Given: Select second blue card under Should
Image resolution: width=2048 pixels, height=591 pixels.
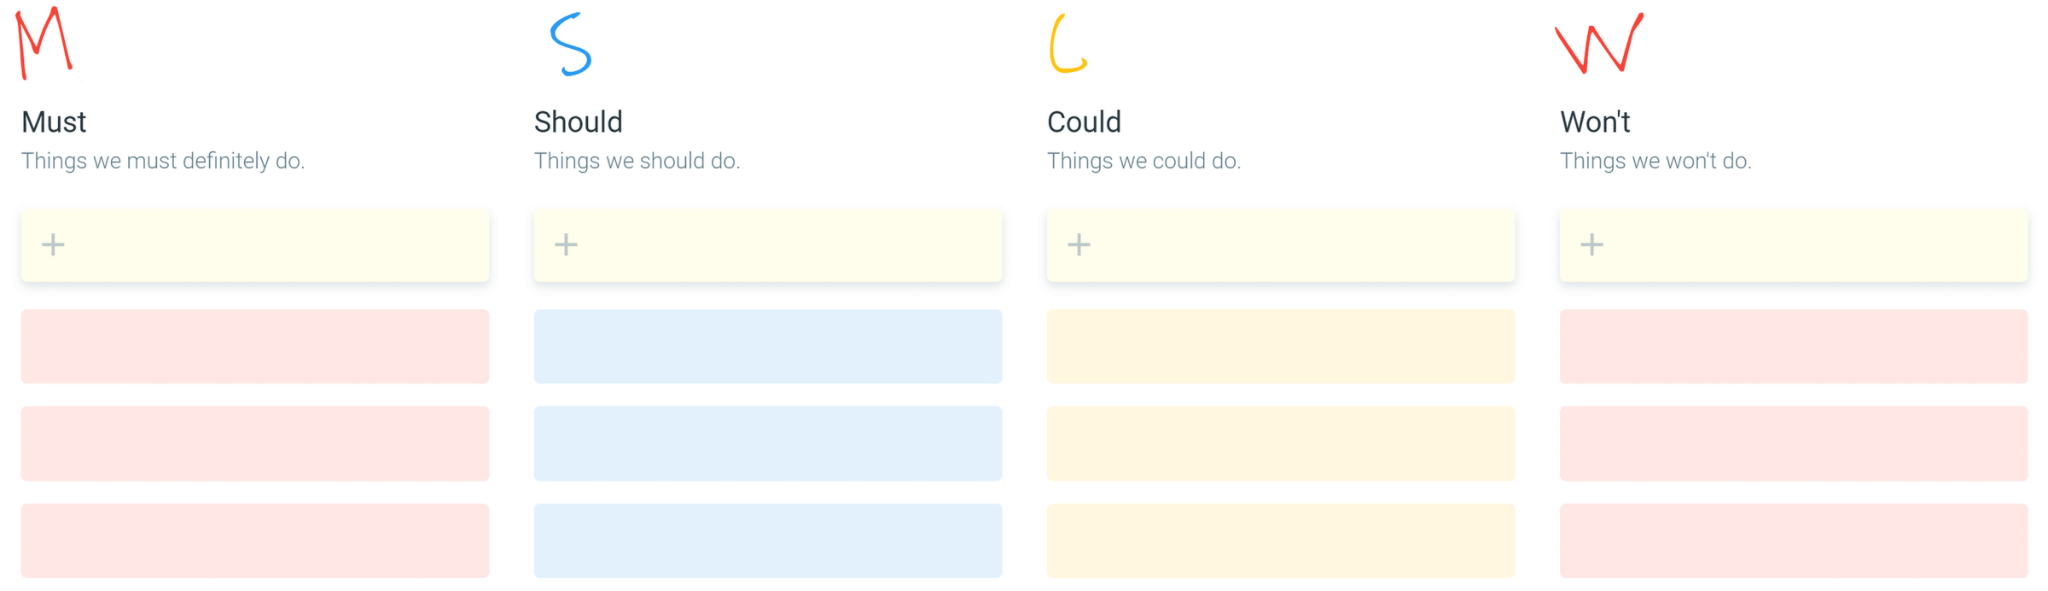Looking at the screenshot, I should pyautogui.click(x=768, y=444).
